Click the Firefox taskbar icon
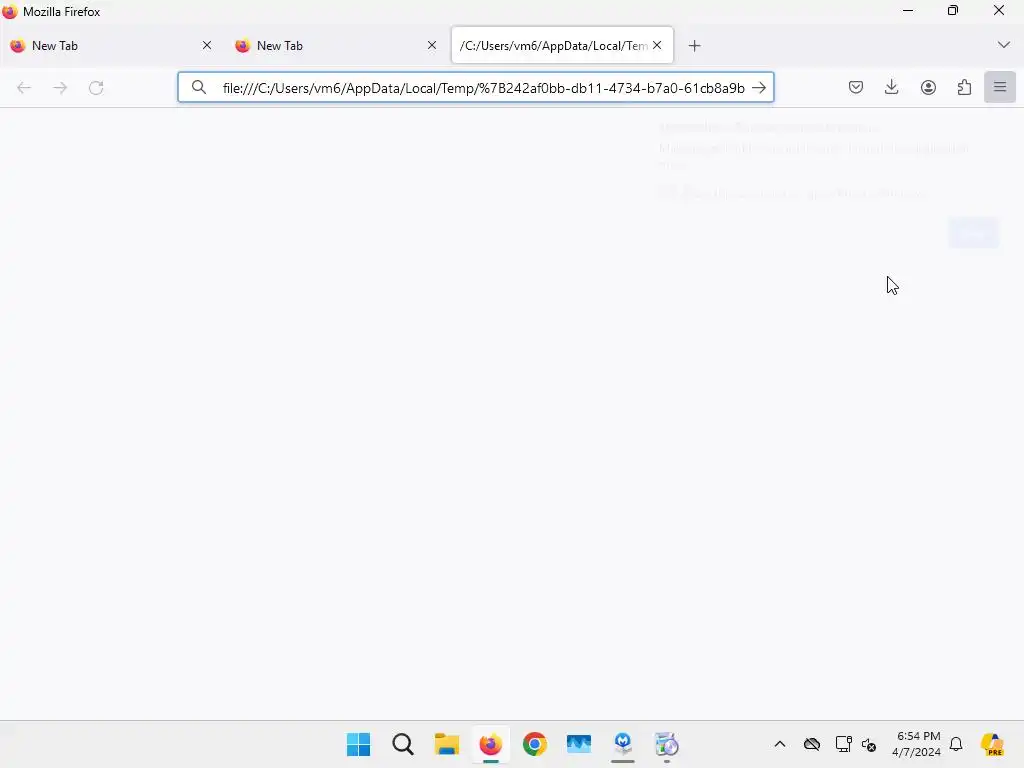The image size is (1024, 768). tap(490, 744)
